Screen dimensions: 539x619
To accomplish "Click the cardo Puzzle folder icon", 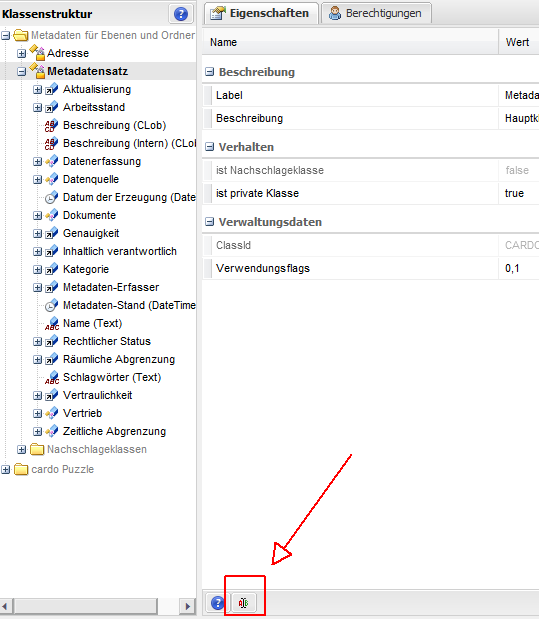I will [x=21, y=469].
